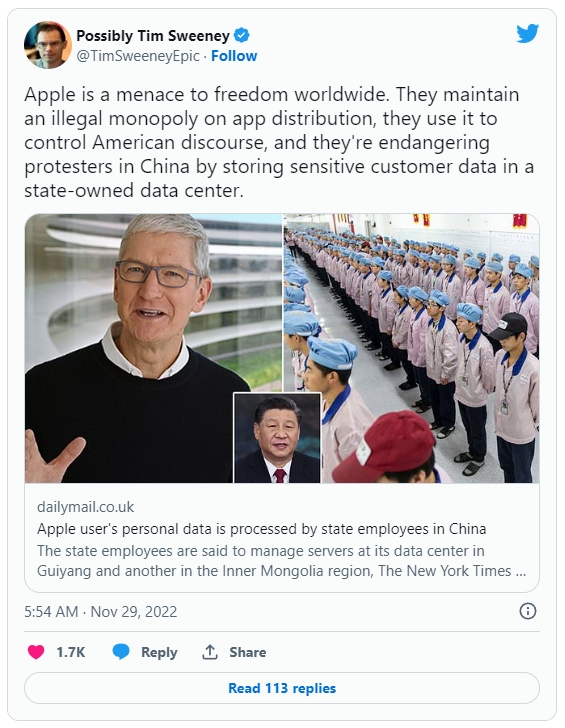565x728 pixels.
Task: Follow the @TimSweeneyEpic account
Action: 234,56
